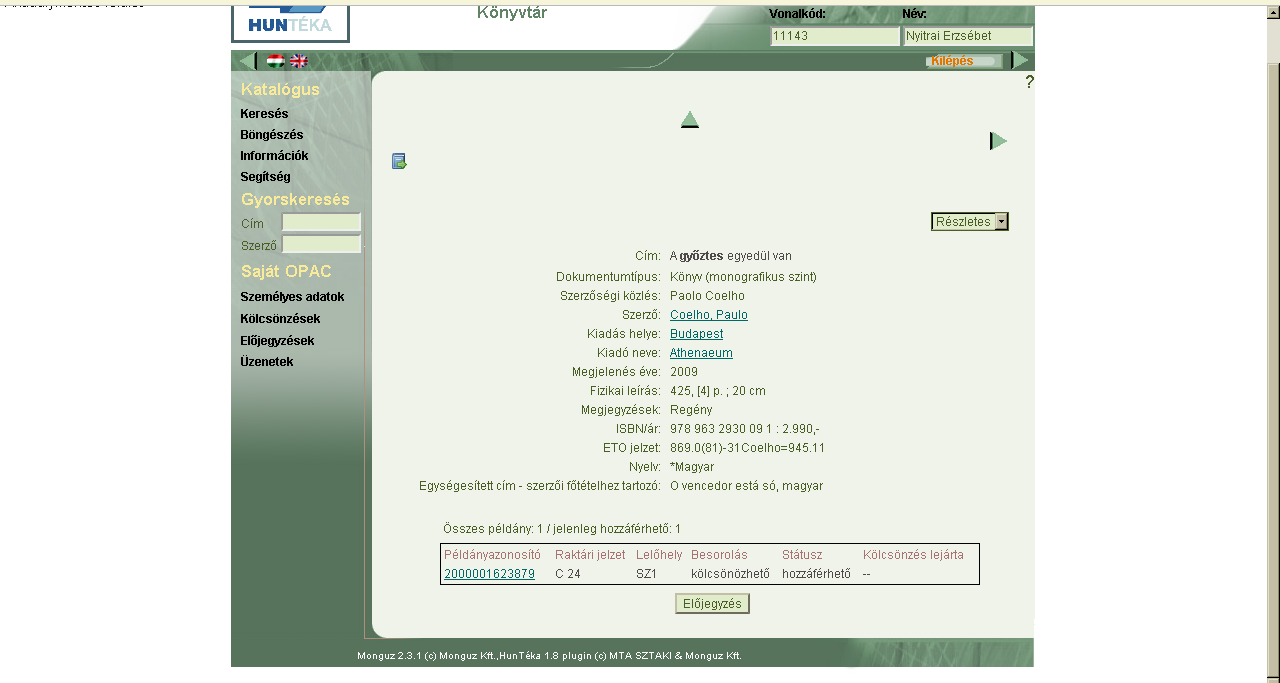Click the Katalógus section heading
Screen dimensions: 1280x683
(x=280, y=90)
